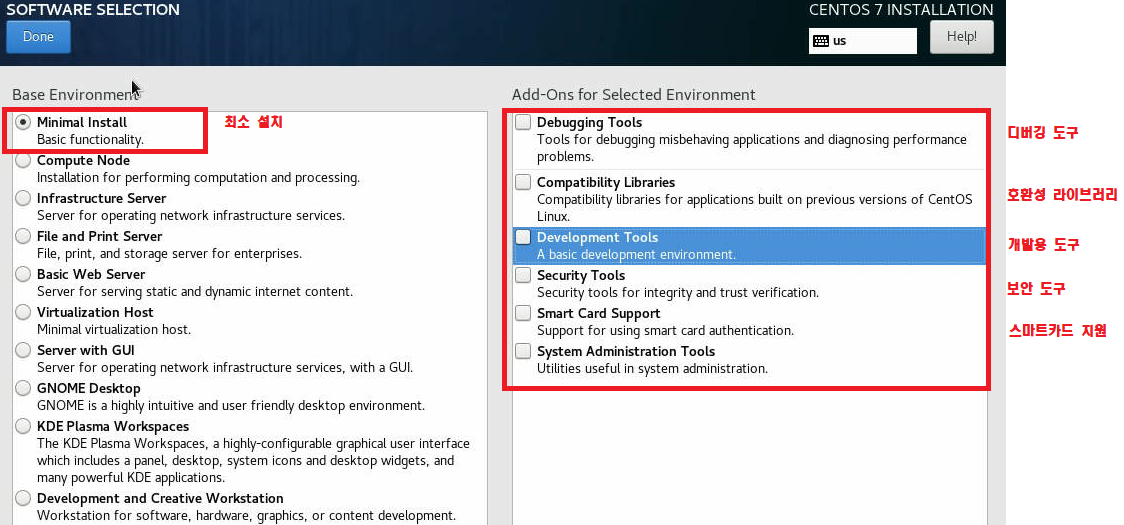The image size is (1124, 525).
Task: Click "Basic functionality." description text
Action: (x=90, y=140)
